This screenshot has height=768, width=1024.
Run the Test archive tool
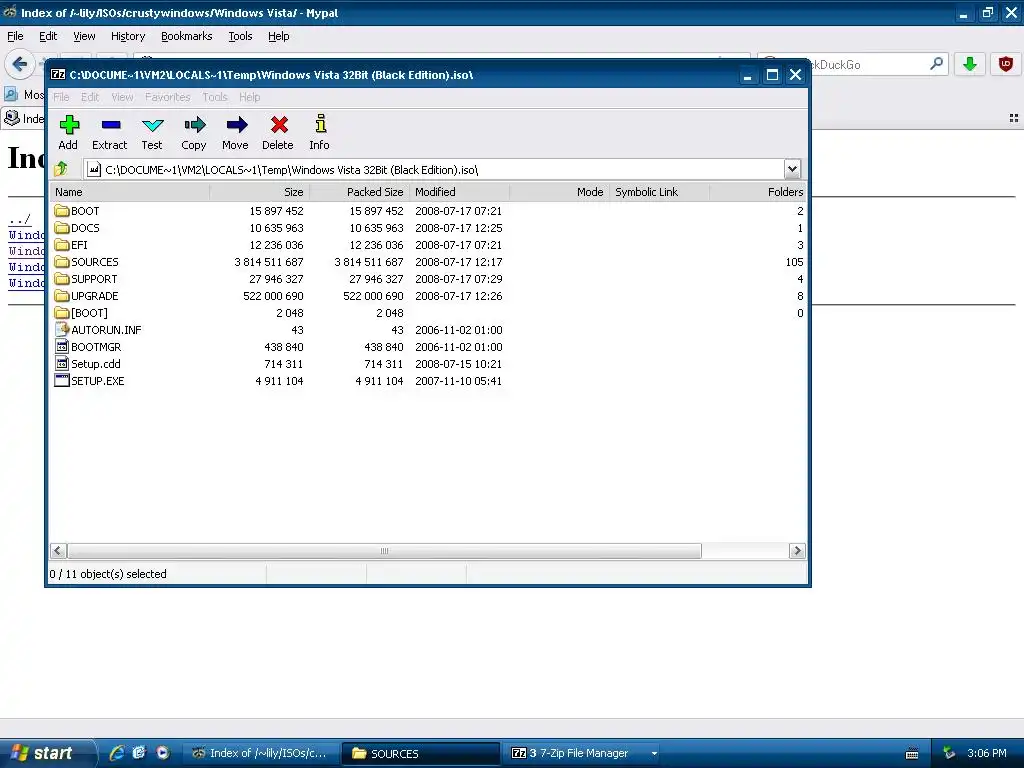(x=152, y=125)
